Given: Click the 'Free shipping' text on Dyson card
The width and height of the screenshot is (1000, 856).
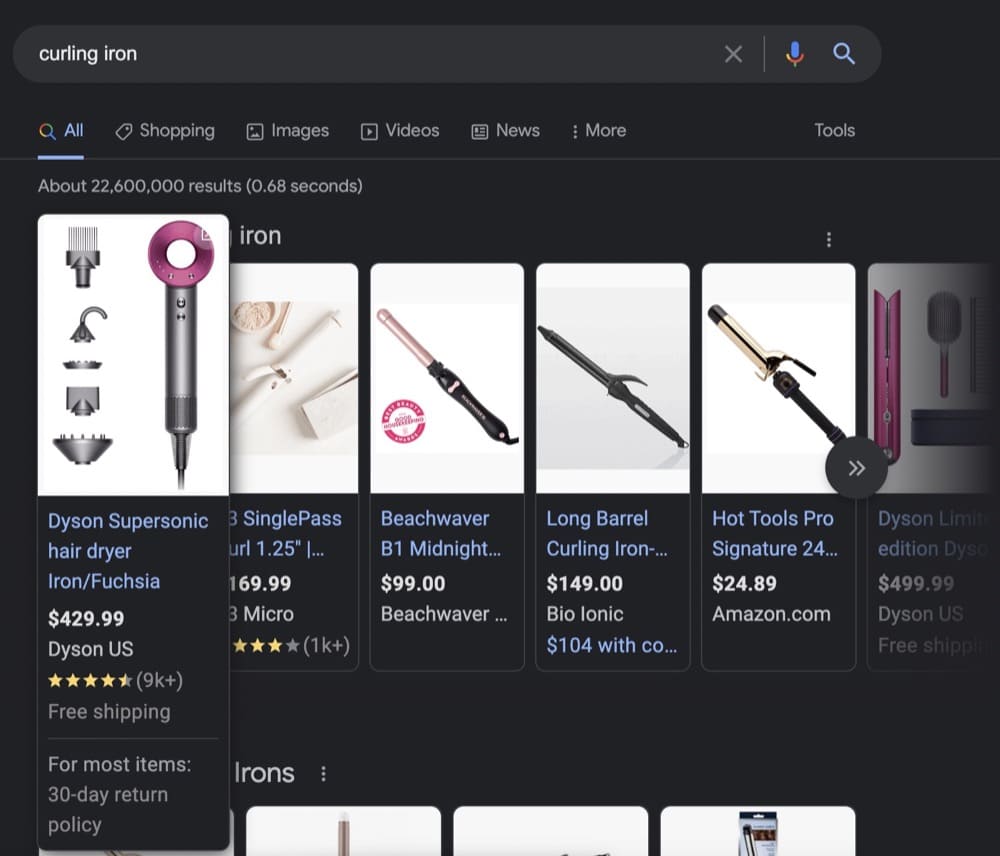Looking at the screenshot, I should [x=109, y=712].
